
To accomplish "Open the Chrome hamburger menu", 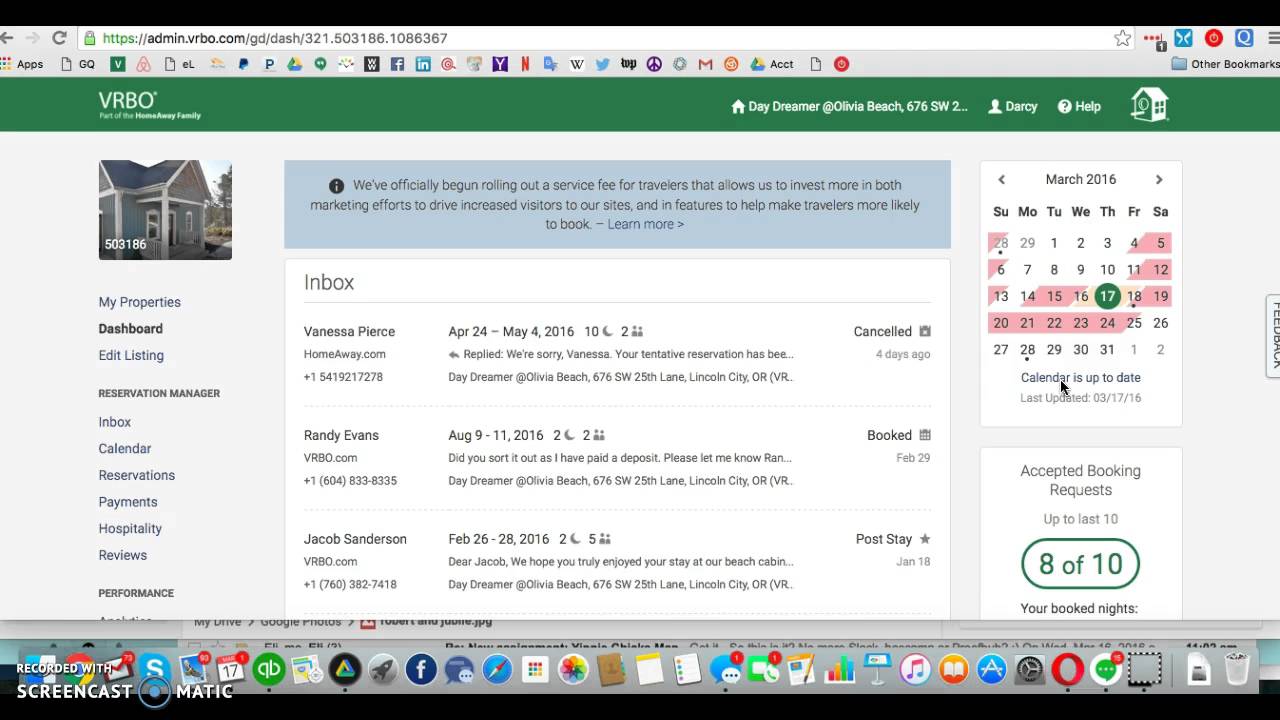I will click(1271, 38).
